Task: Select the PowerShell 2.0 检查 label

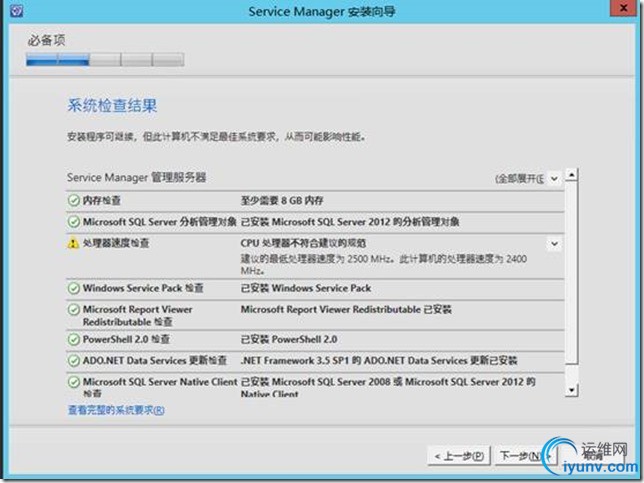Action: [x=126, y=340]
